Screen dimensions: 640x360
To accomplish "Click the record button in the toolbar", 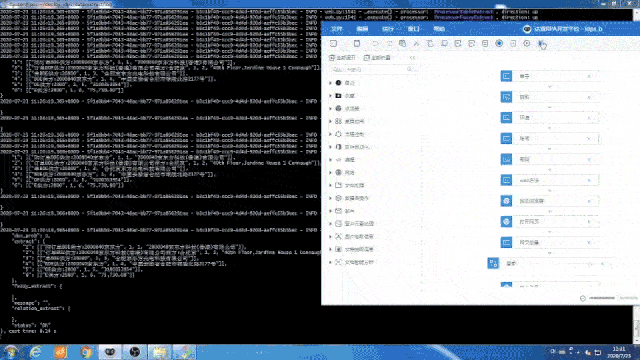I will [x=499, y=43].
